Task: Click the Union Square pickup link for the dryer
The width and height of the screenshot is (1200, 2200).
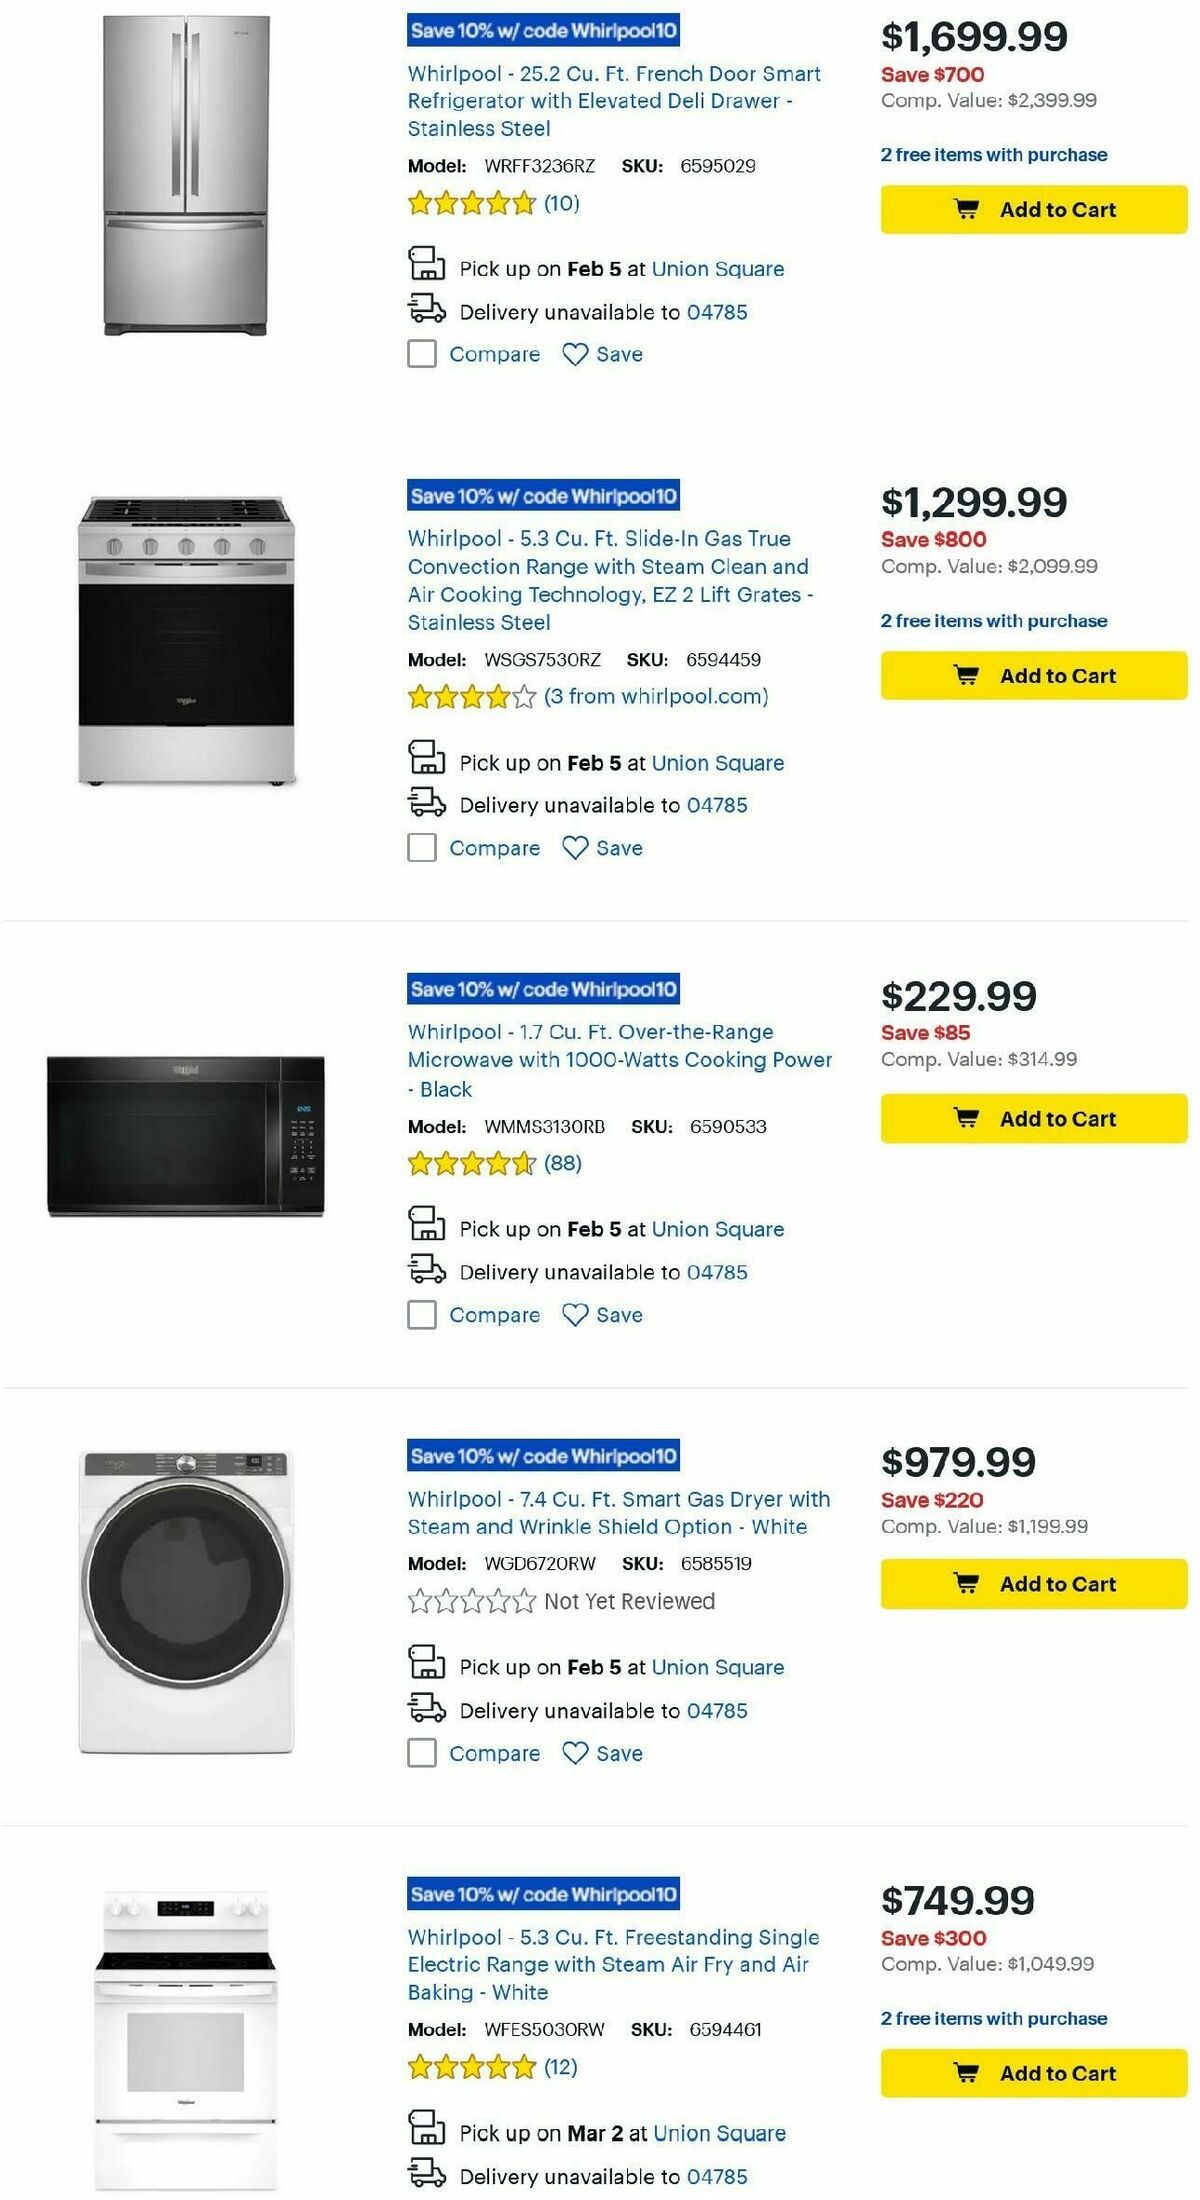Action: [717, 1667]
